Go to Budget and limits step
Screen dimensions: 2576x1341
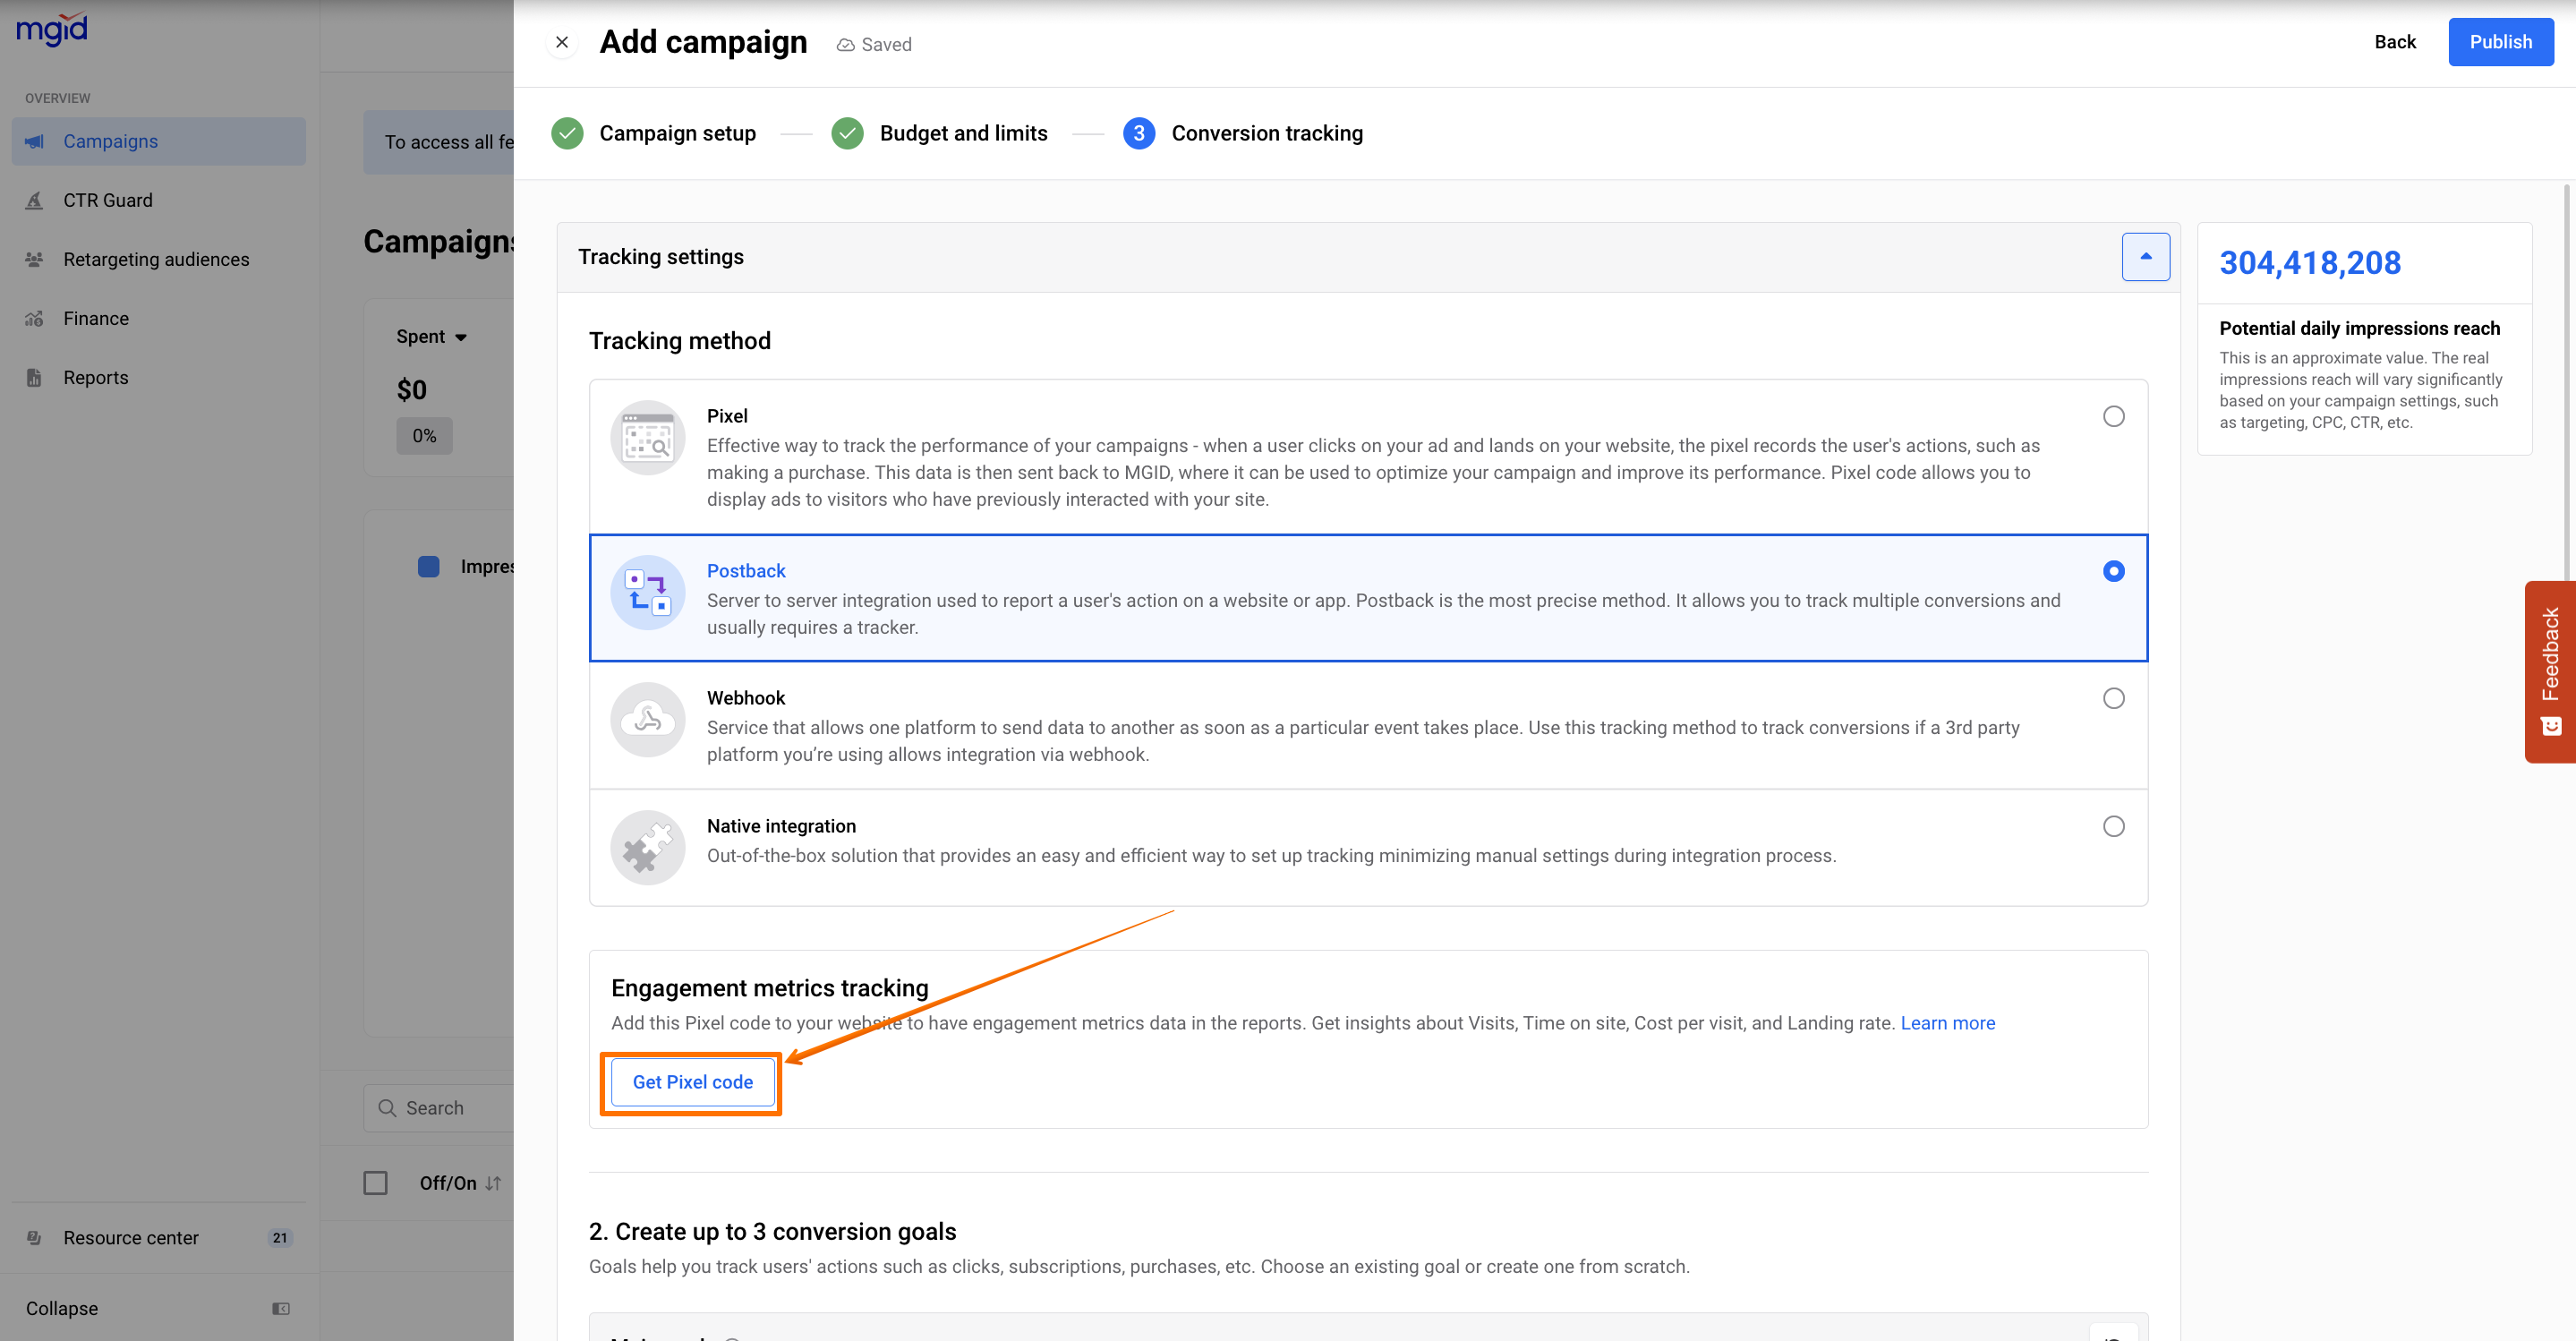pos(963,133)
